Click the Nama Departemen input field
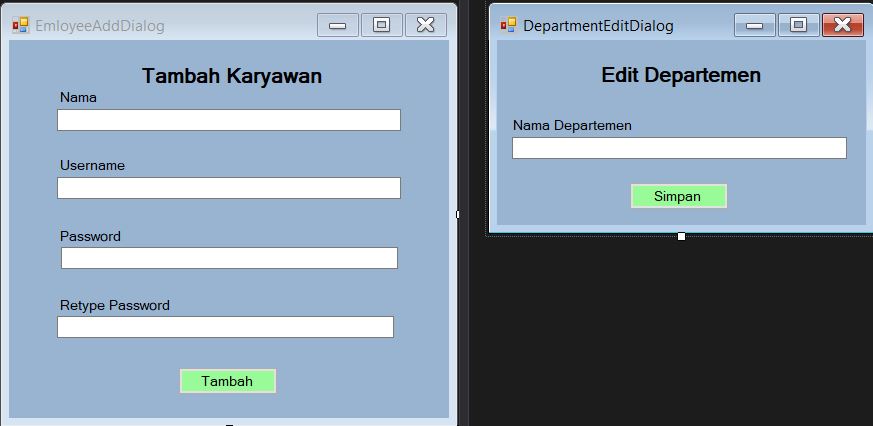 [x=679, y=148]
